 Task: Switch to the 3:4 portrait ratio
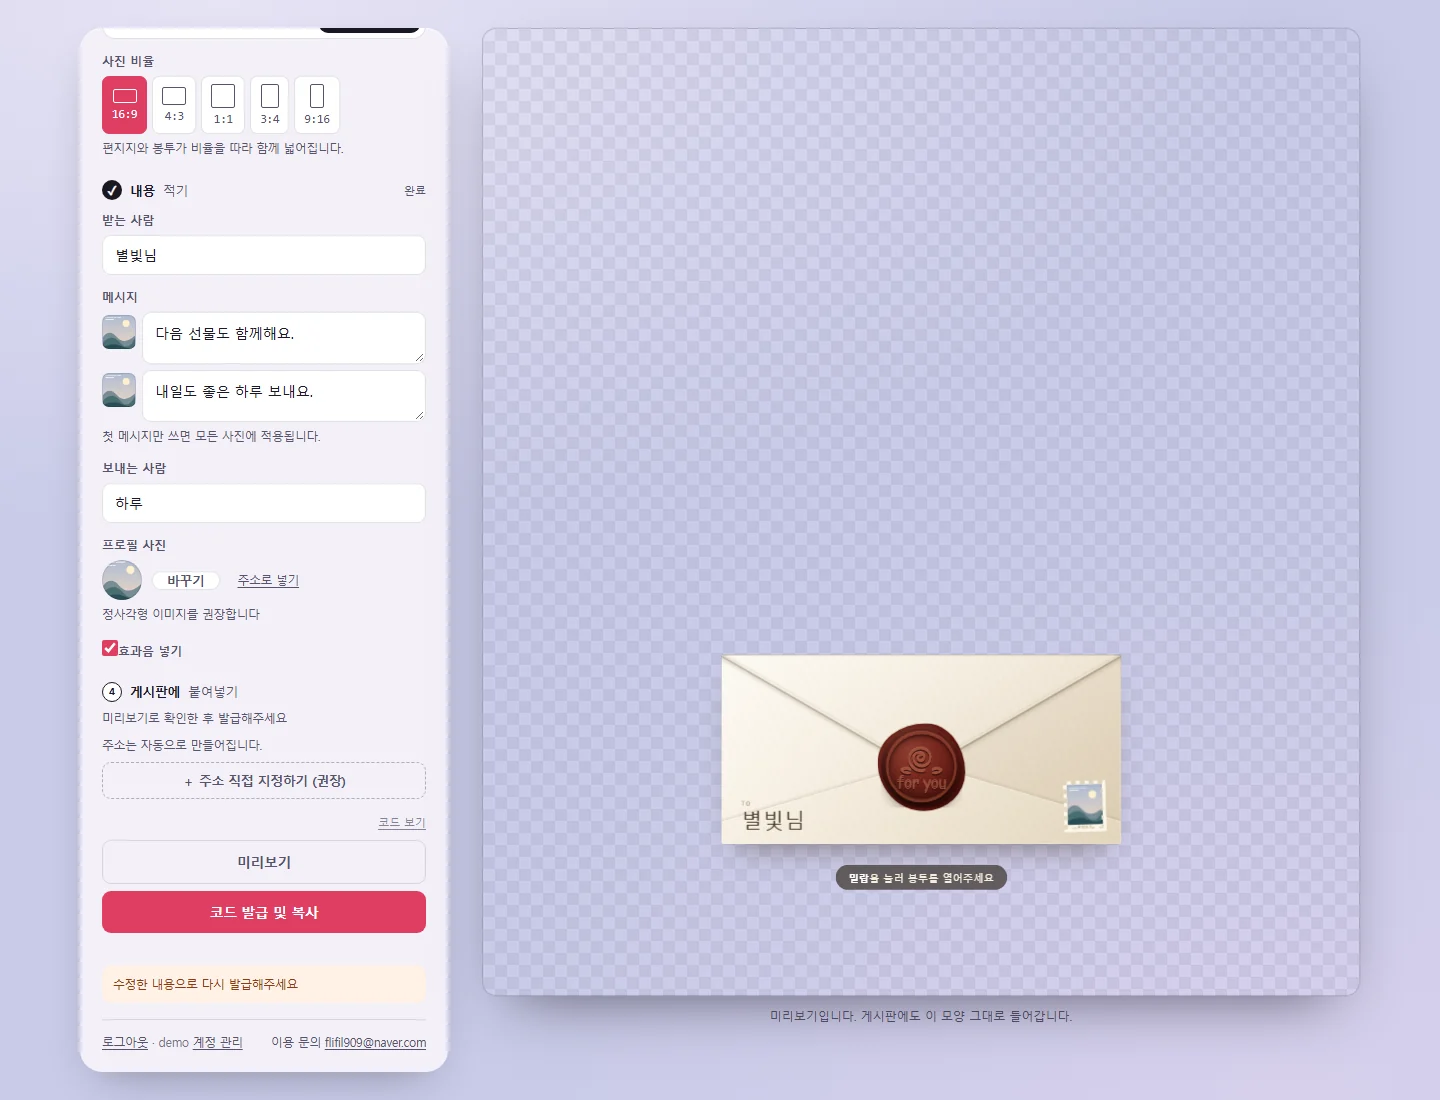pos(270,105)
